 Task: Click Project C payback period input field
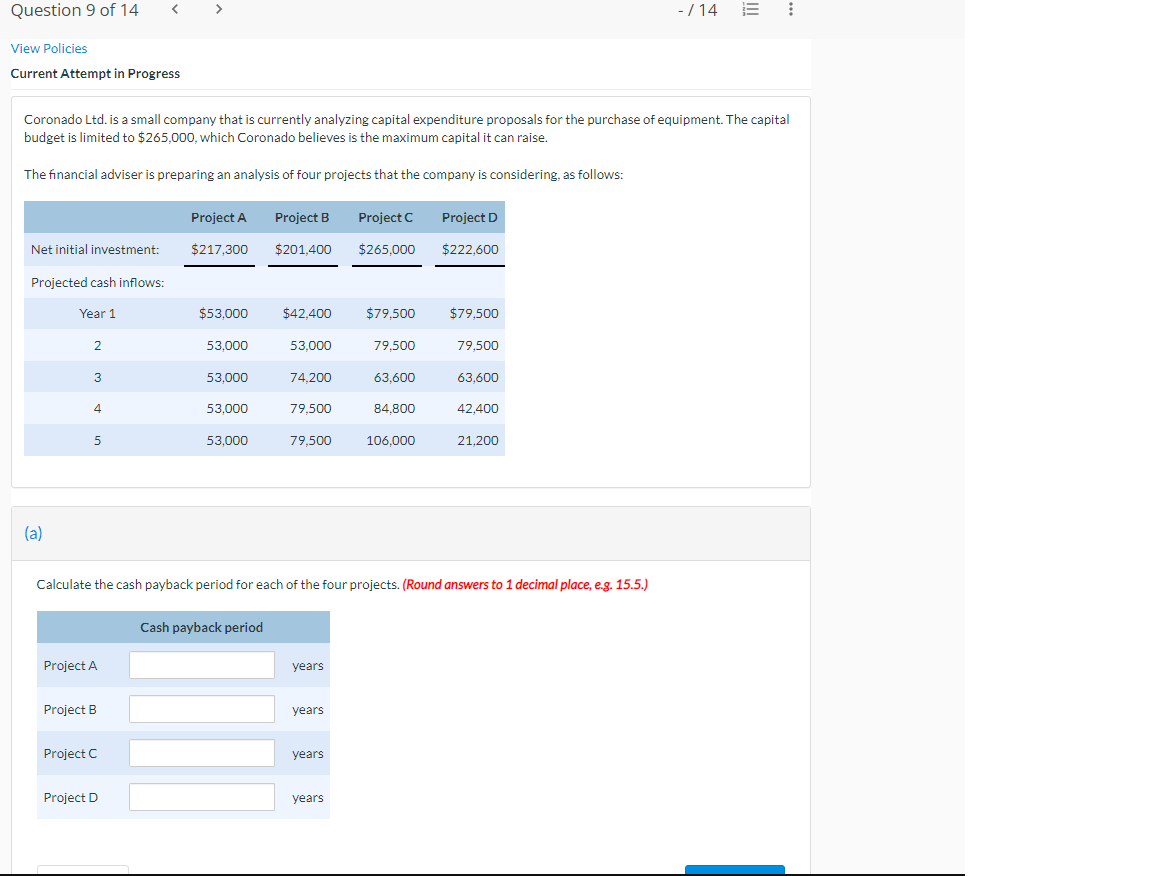click(x=201, y=752)
